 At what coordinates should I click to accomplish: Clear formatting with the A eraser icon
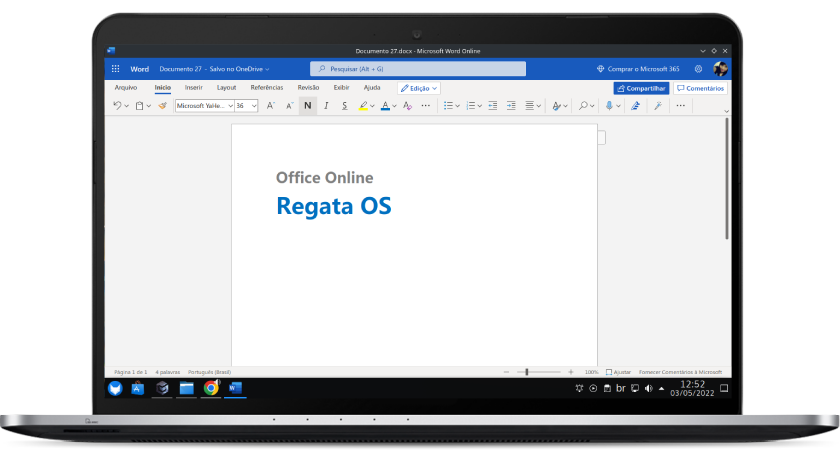pos(407,106)
